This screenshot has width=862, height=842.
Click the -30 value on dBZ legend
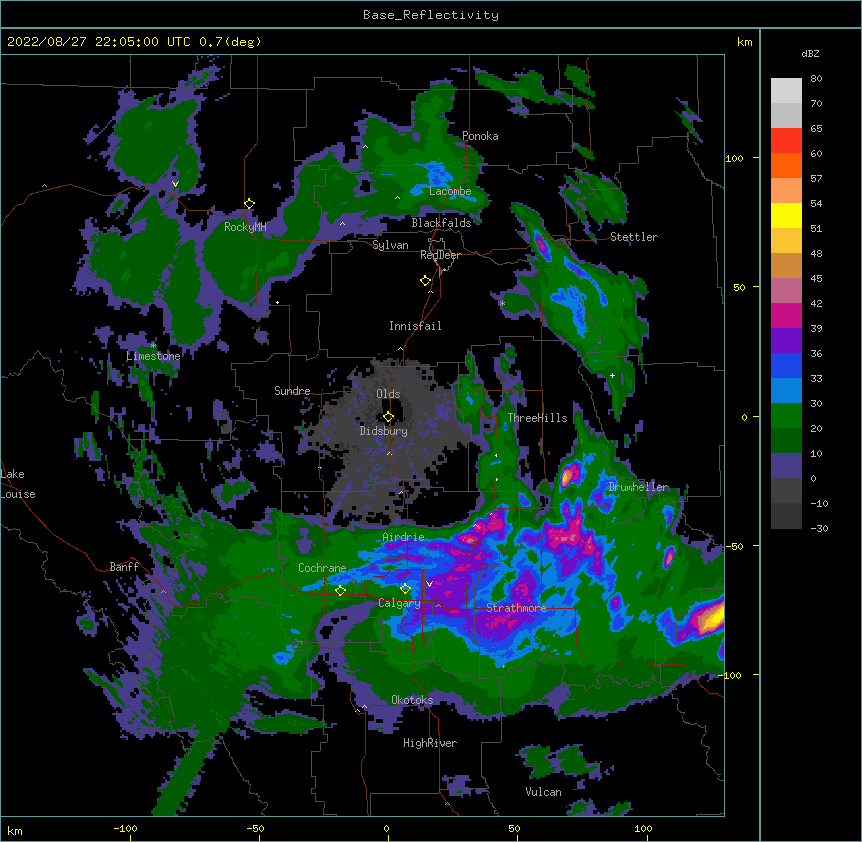(819, 529)
